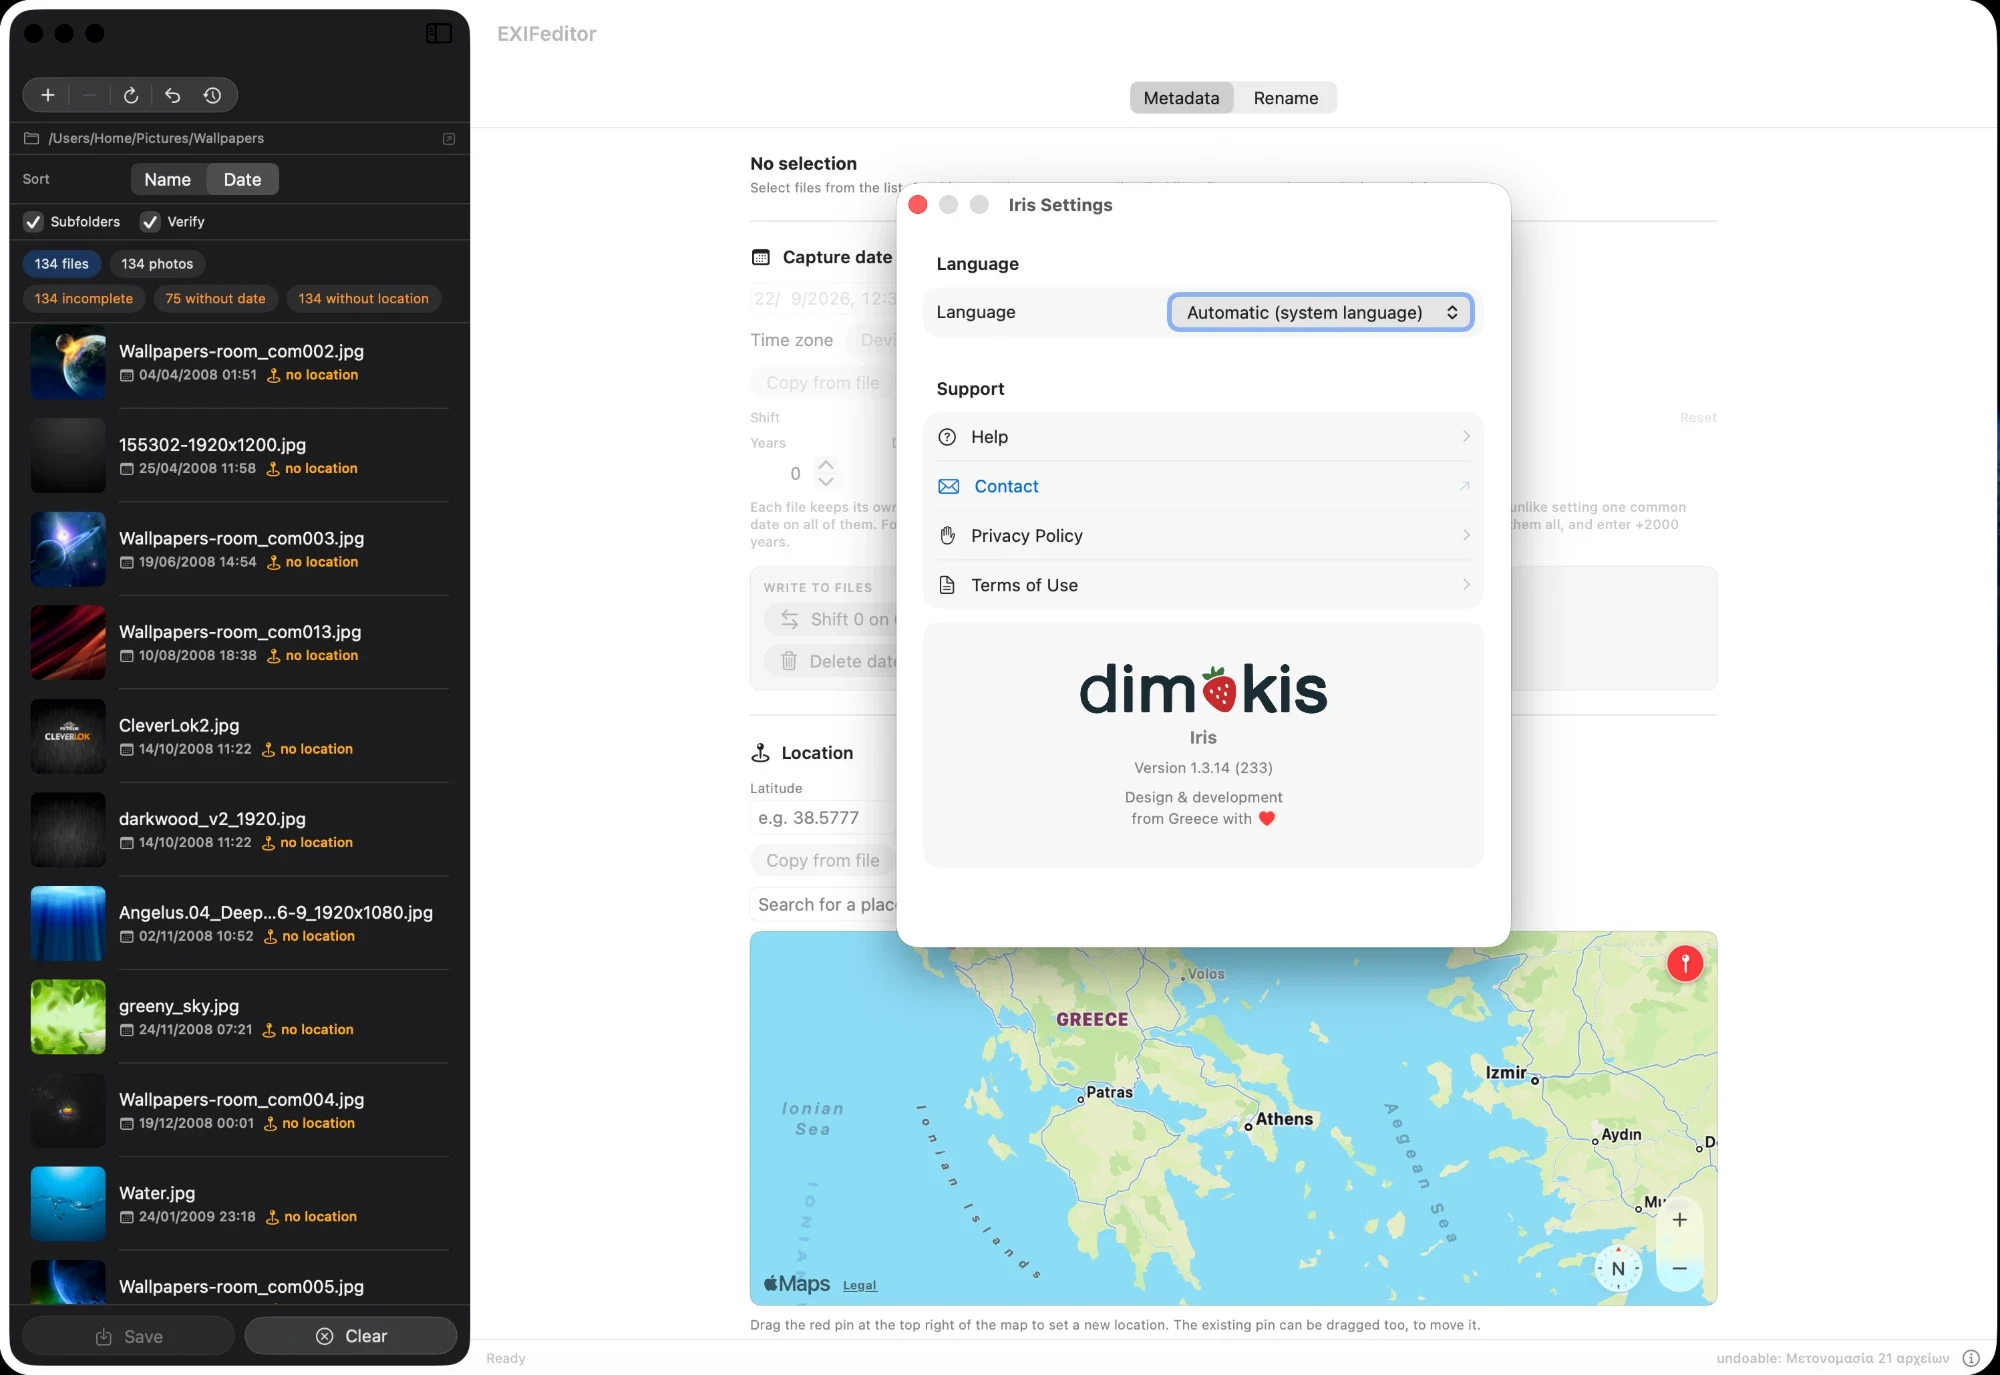Open Contact via its external arrow
The image size is (2000, 1375).
coord(1465,486)
